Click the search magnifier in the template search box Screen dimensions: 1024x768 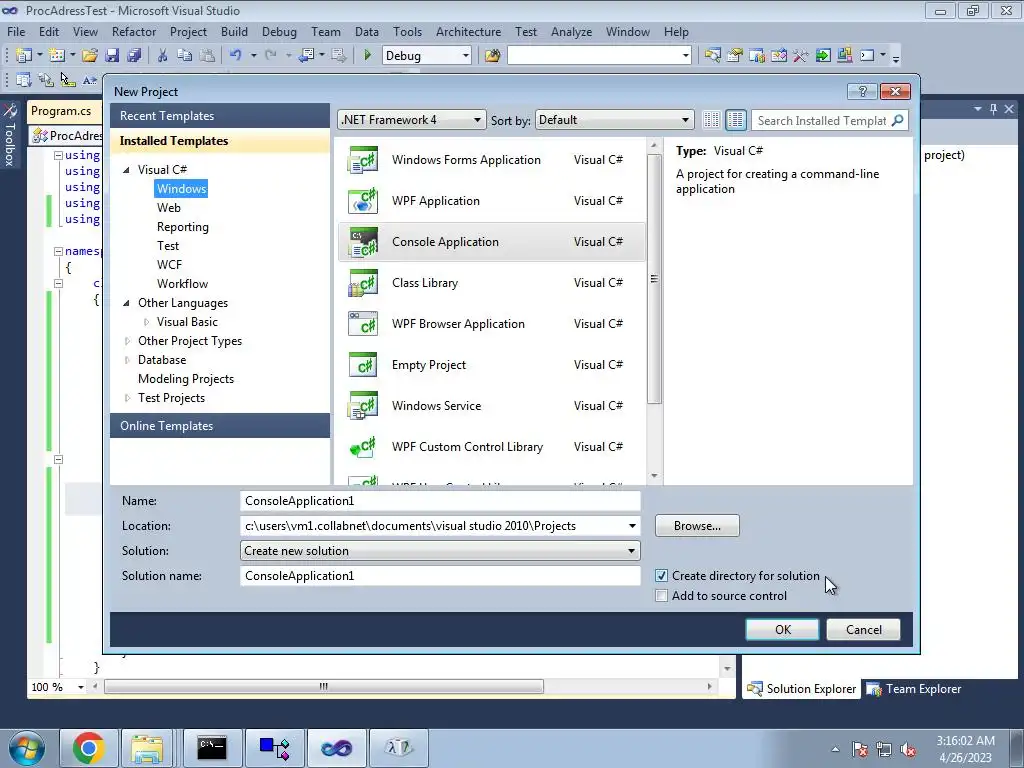(898, 120)
